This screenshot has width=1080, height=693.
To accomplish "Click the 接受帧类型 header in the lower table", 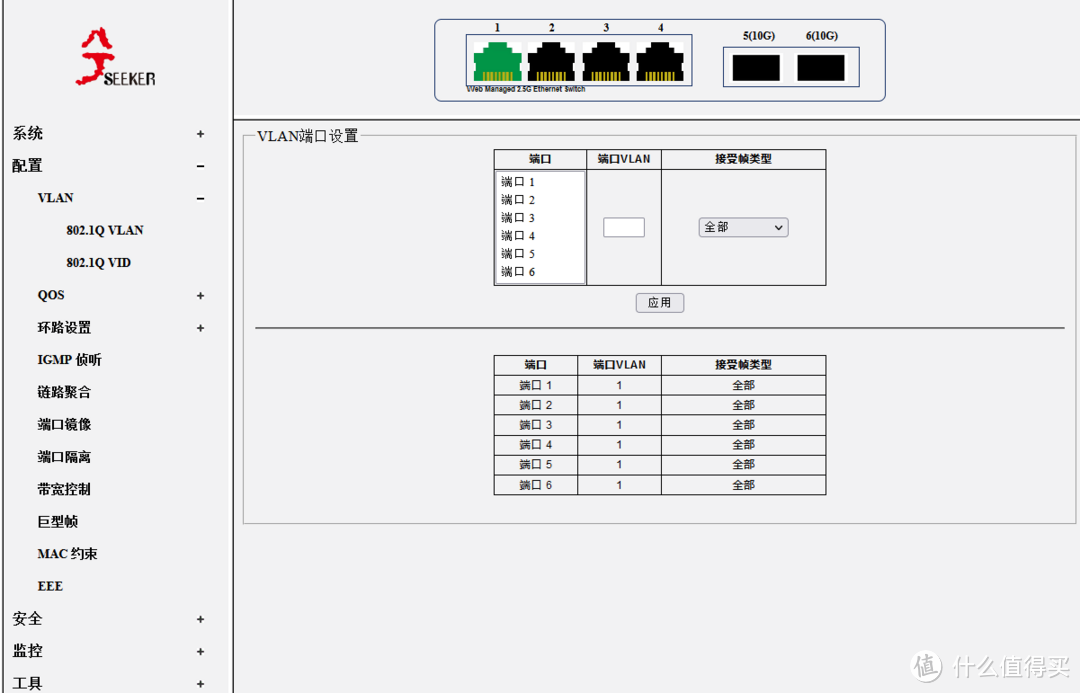I will pos(743,365).
